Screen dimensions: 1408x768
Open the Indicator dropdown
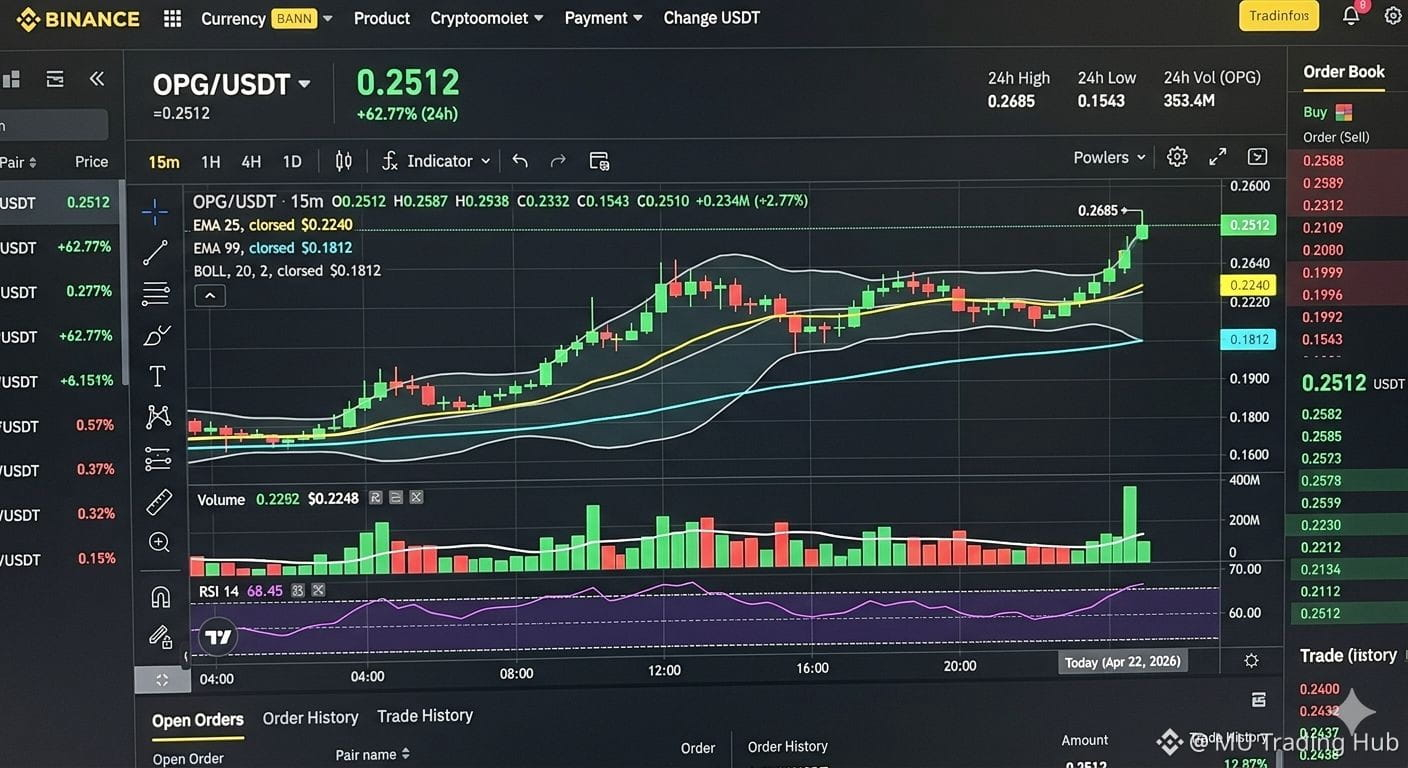(x=436, y=161)
